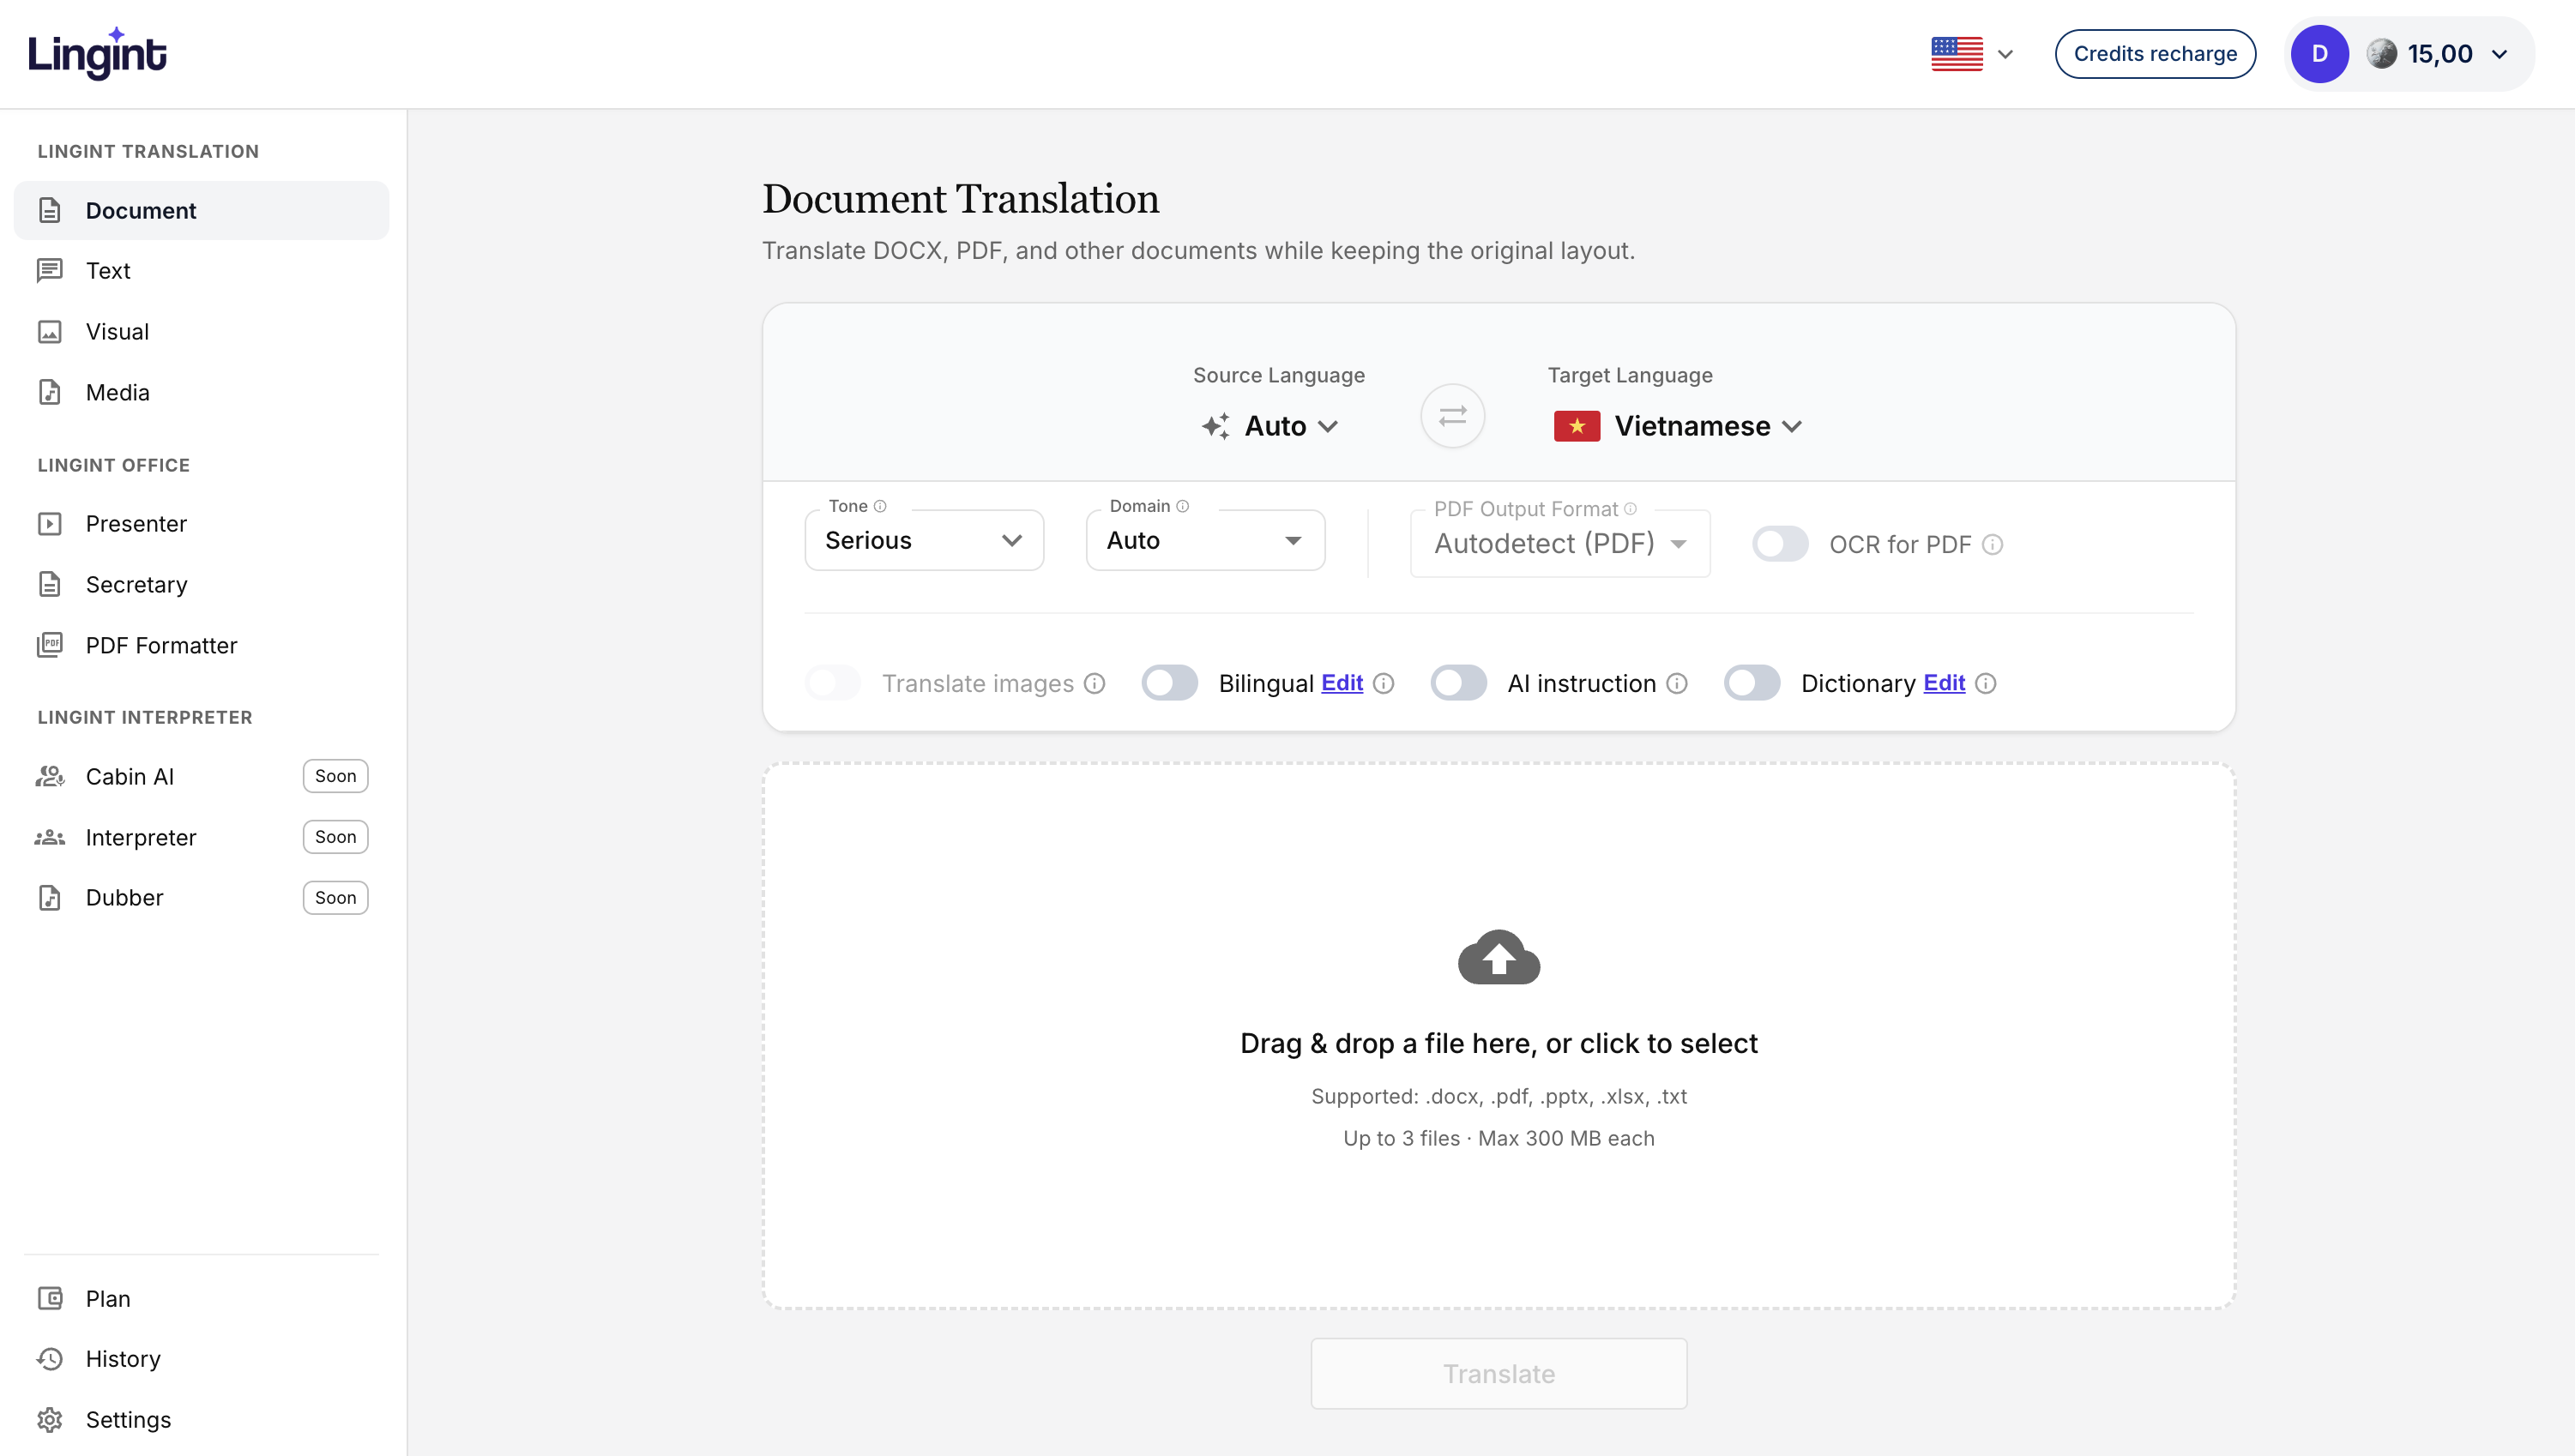
Task: Click the Plan wallet icon
Action: [x=50, y=1299]
